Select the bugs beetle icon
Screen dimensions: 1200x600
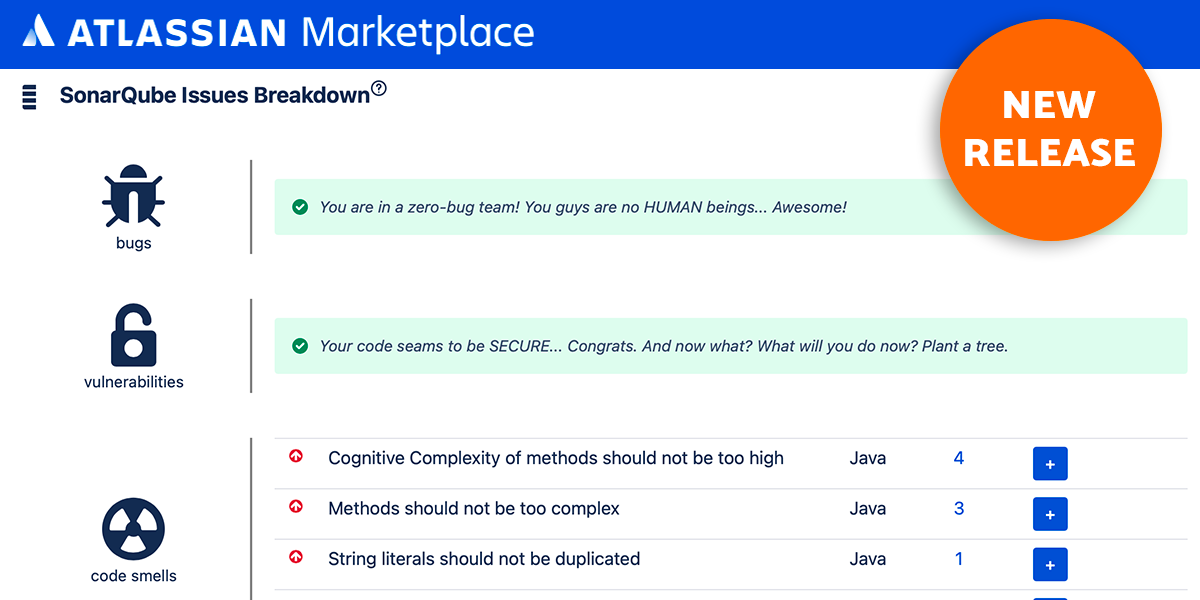click(133, 198)
